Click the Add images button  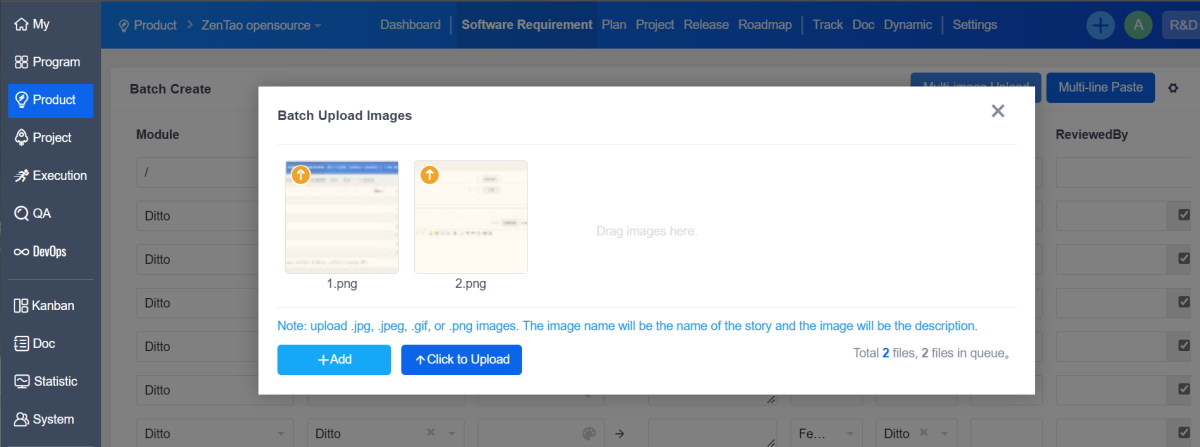(334, 360)
